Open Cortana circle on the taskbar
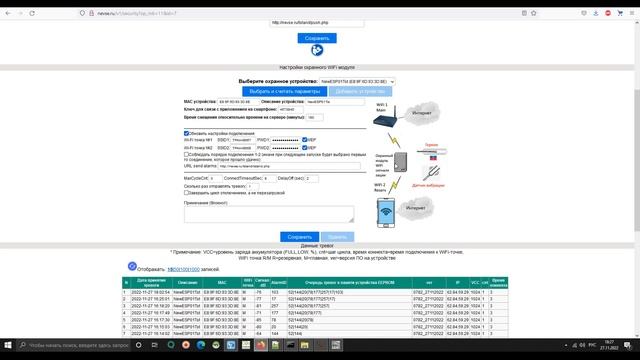Screen dimensions: 640x360 tap(138, 345)
